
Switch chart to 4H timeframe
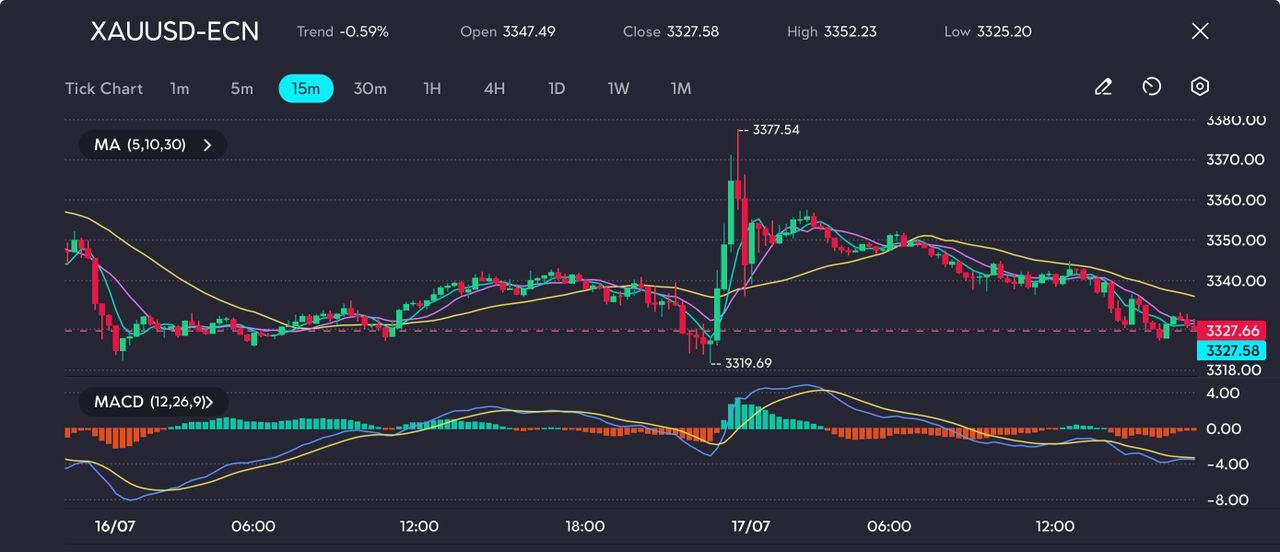click(x=494, y=89)
